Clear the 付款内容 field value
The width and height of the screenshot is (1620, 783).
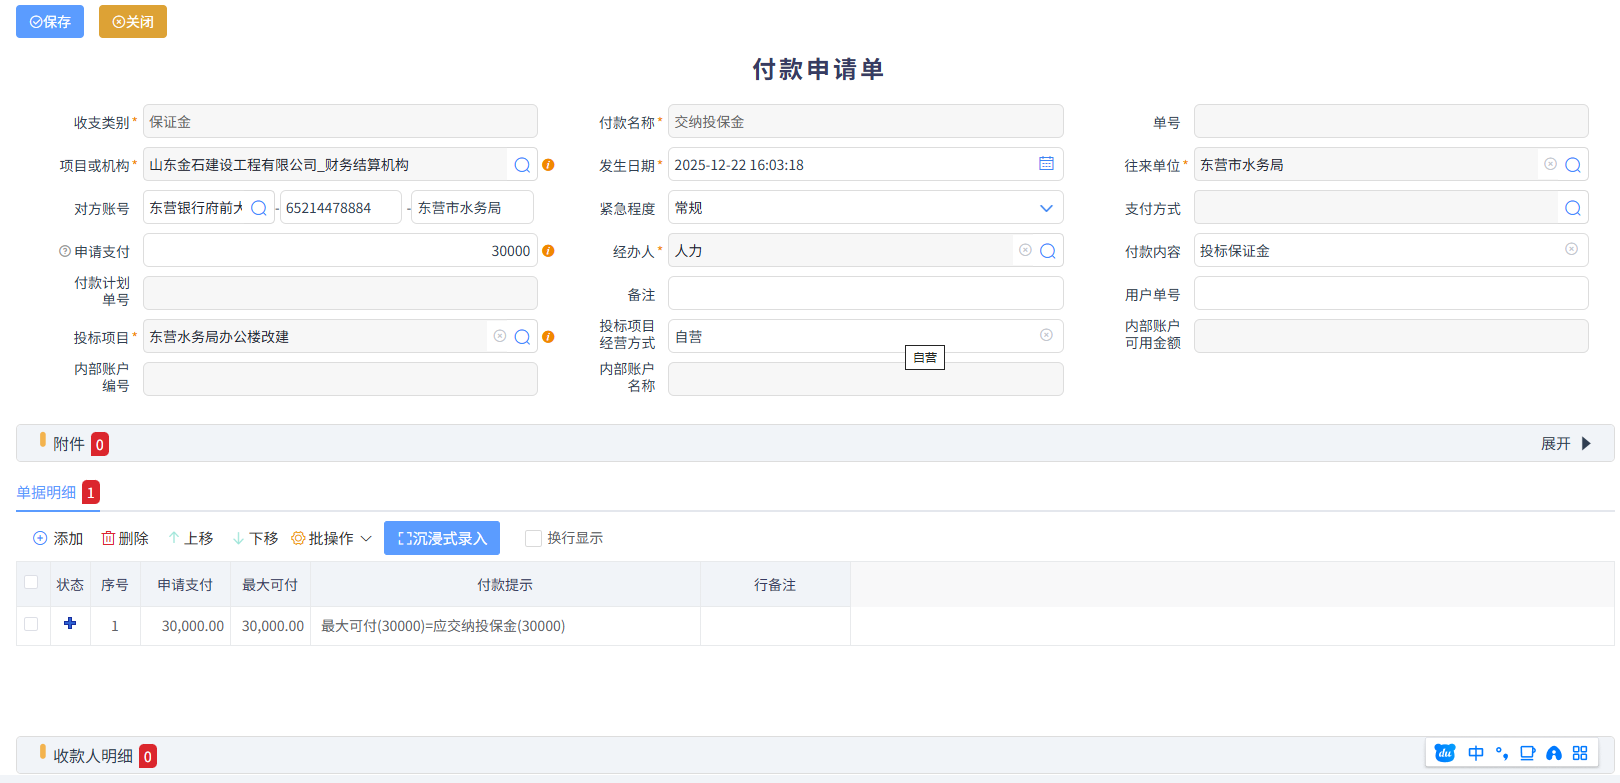point(1571,249)
